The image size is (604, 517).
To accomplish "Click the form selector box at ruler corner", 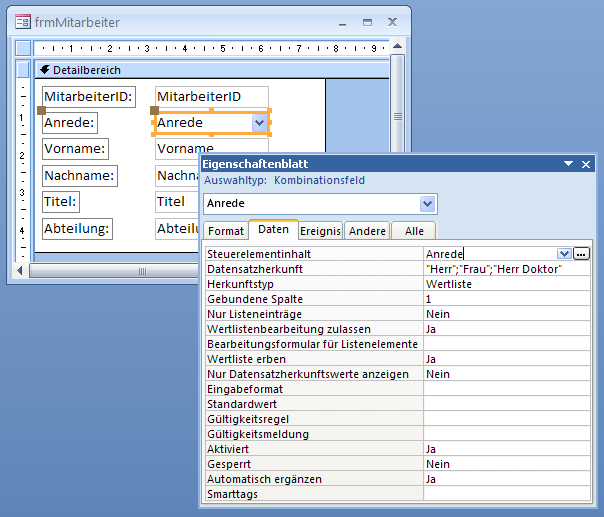I will pos(23,48).
